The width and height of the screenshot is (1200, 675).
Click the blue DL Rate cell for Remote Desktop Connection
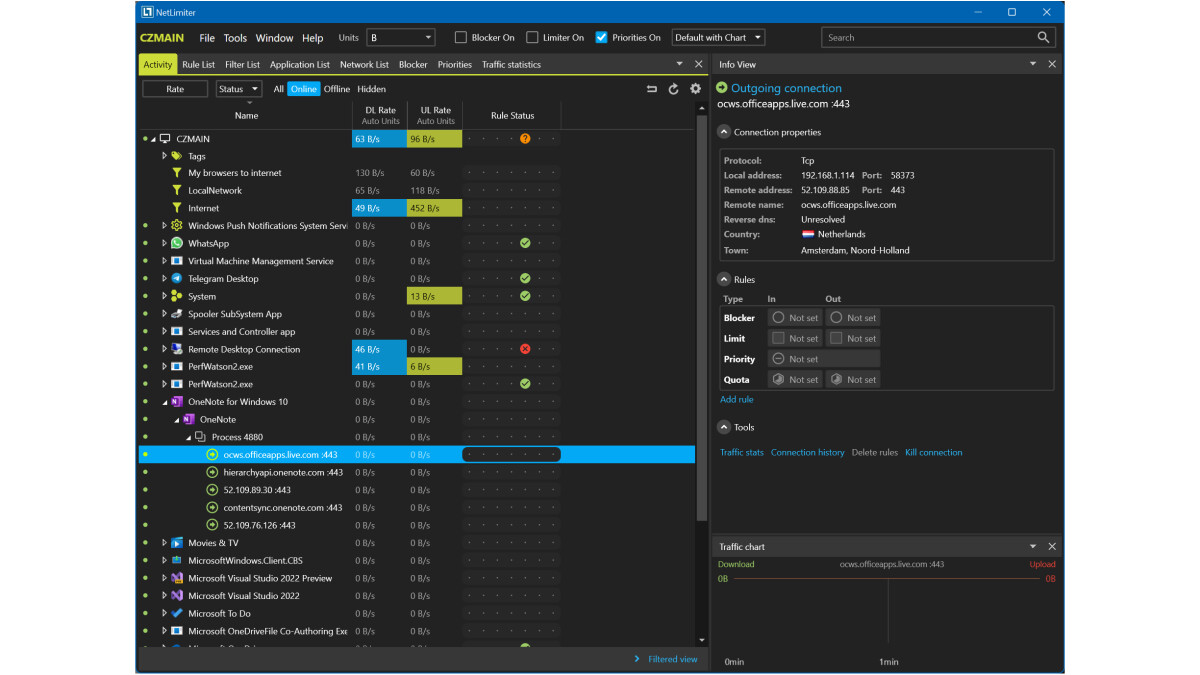pos(380,349)
